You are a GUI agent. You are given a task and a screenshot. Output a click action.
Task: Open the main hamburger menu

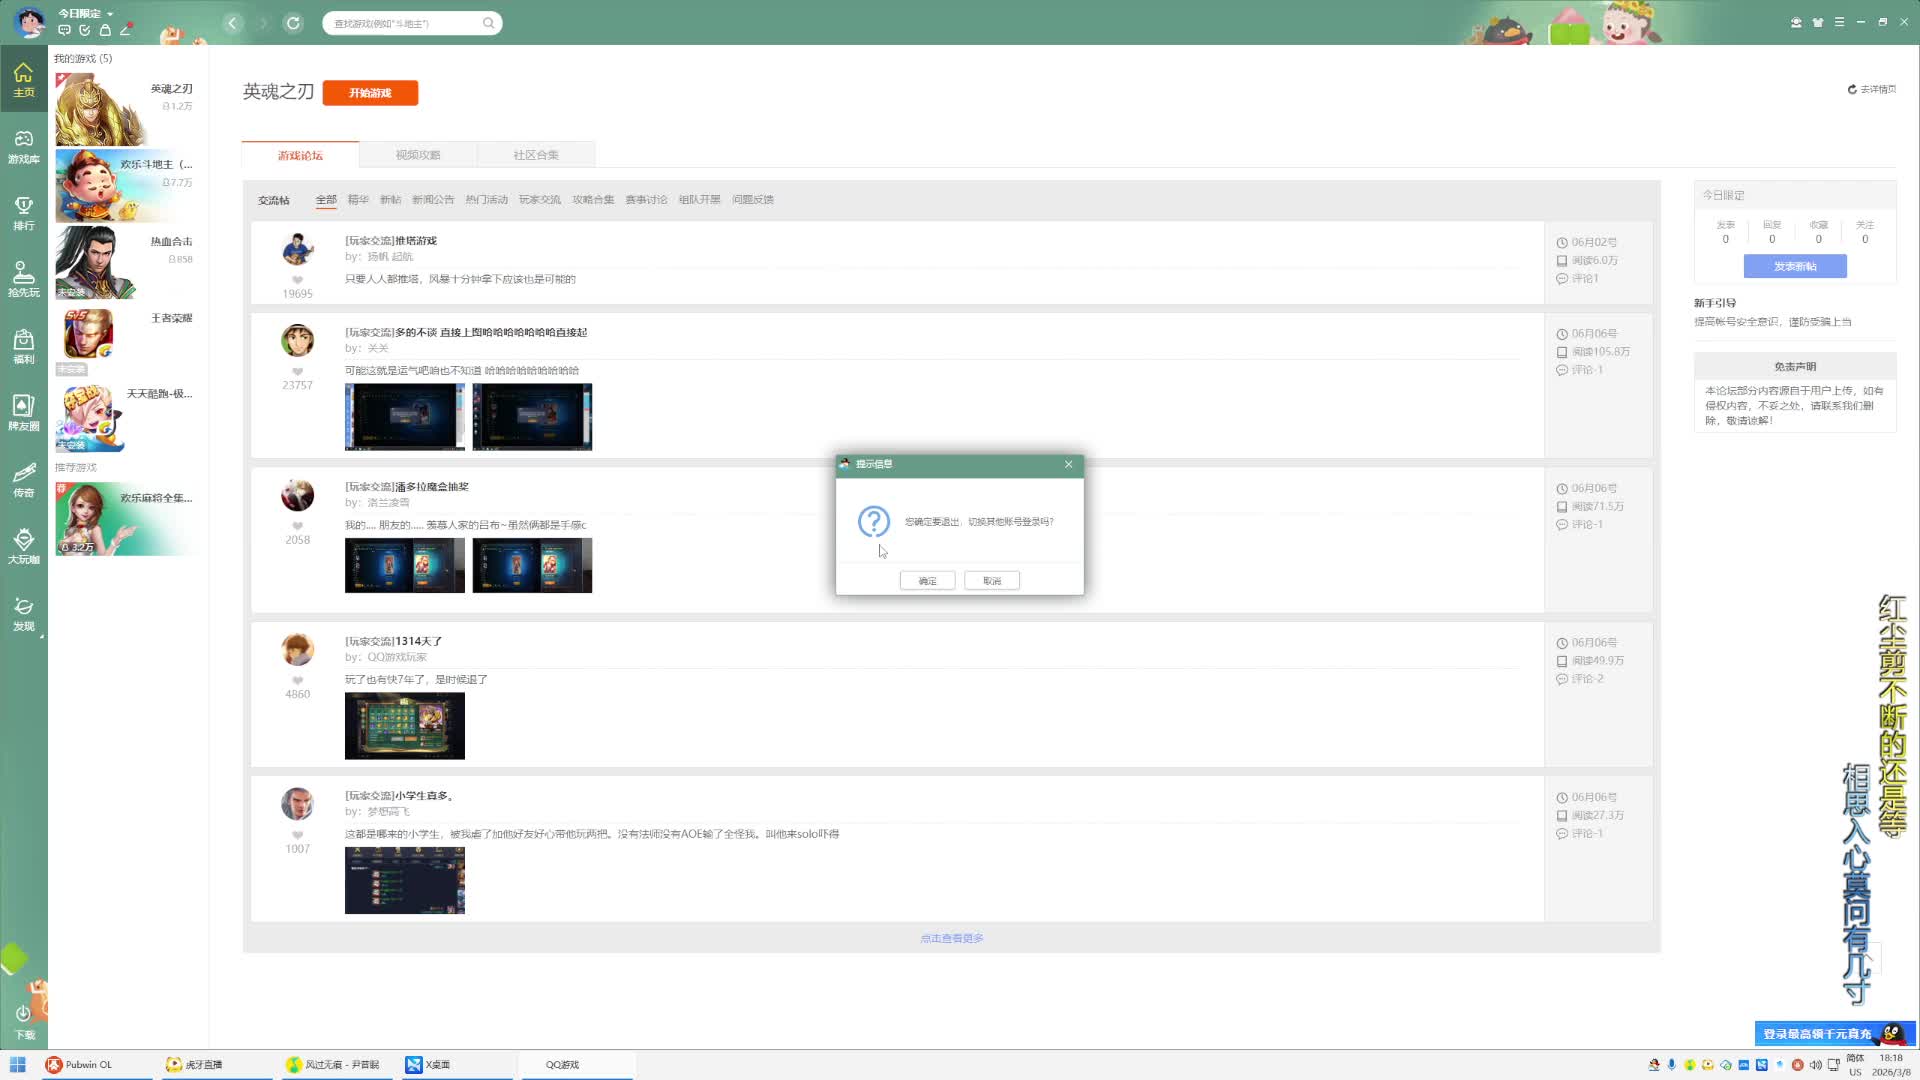click(1839, 22)
